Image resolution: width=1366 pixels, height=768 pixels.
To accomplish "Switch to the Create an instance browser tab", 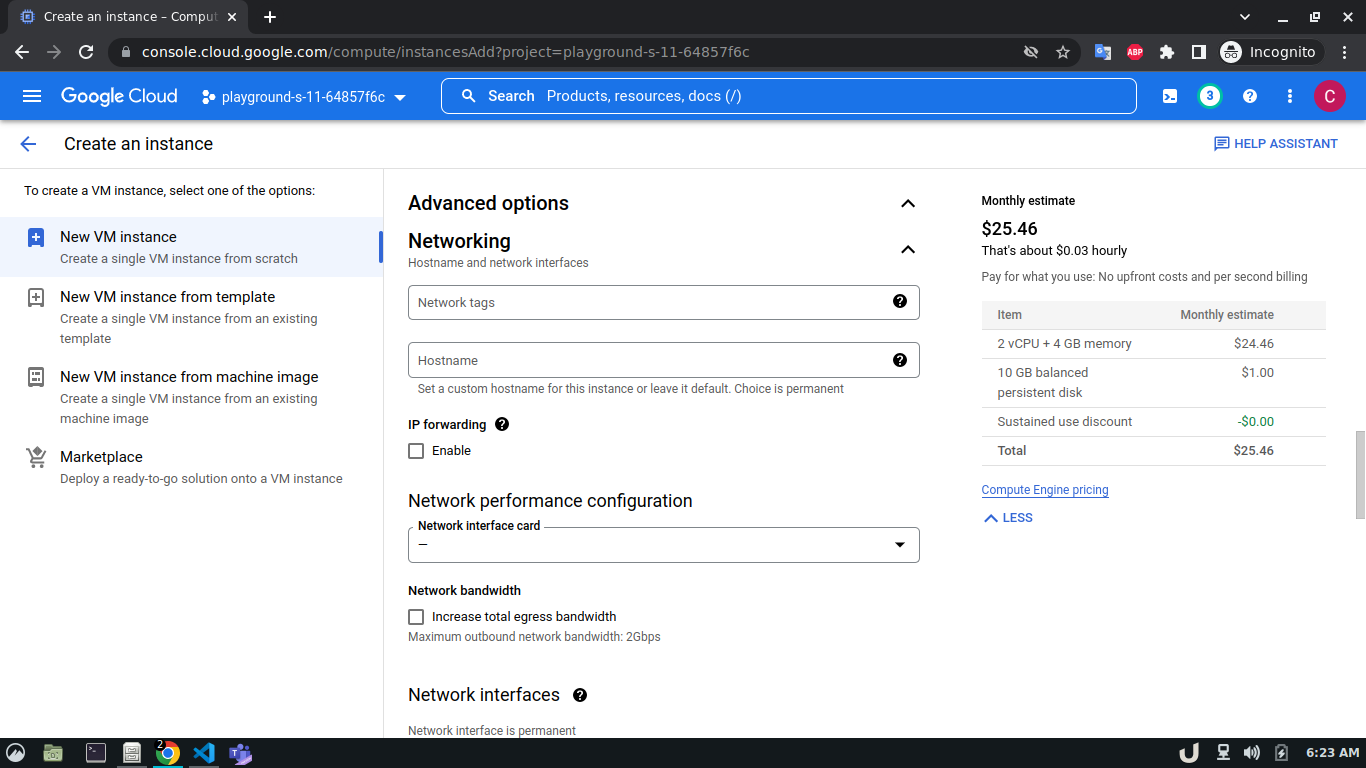I will tap(130, 17).
